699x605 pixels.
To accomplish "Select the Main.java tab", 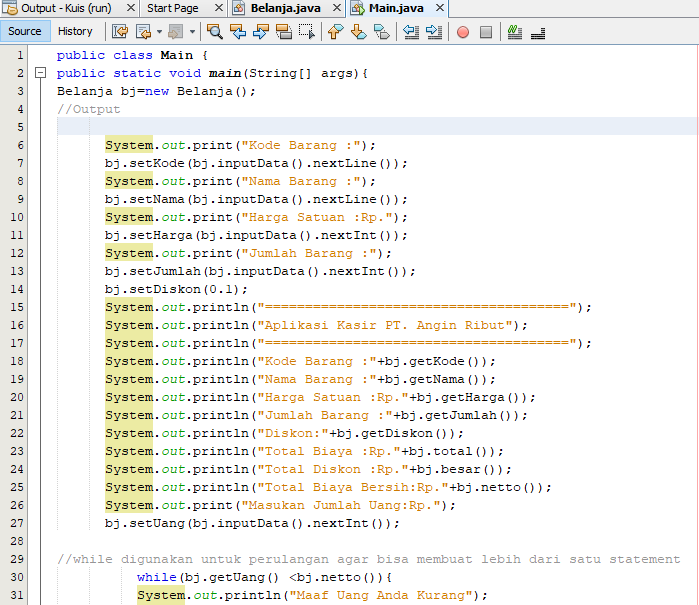I will 396,8.
